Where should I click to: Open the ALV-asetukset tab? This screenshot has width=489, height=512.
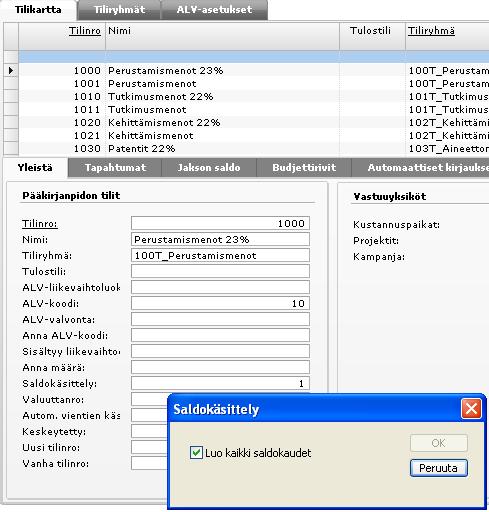214,10
